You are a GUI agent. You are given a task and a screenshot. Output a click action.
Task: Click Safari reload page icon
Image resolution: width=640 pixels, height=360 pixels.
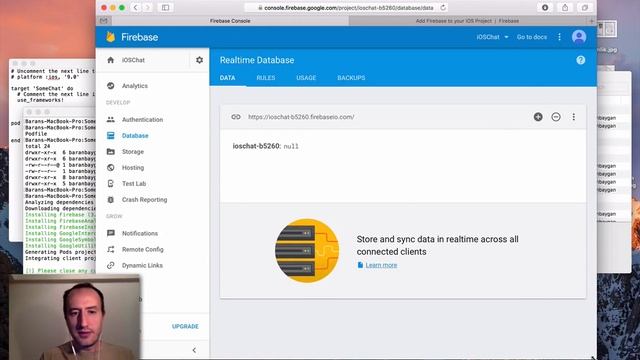point(443,7)
